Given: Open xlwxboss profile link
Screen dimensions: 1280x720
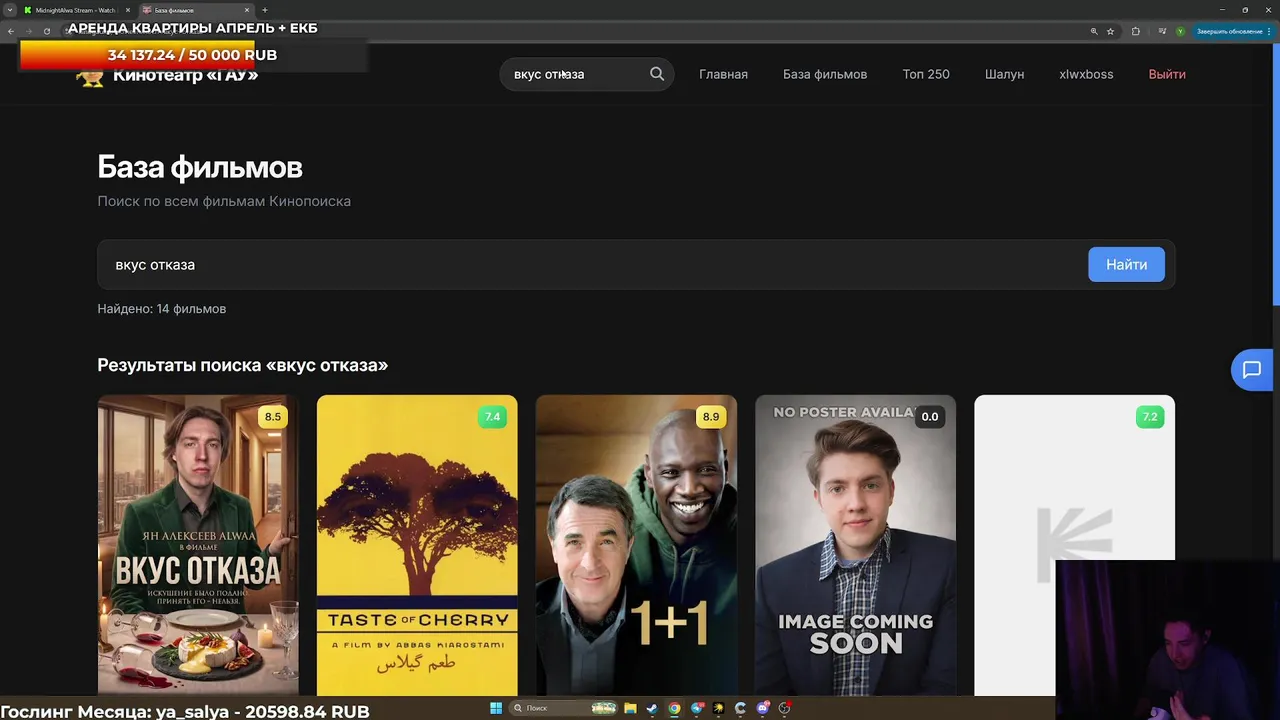Looking at the screenshot, I should coord(1086,74).
